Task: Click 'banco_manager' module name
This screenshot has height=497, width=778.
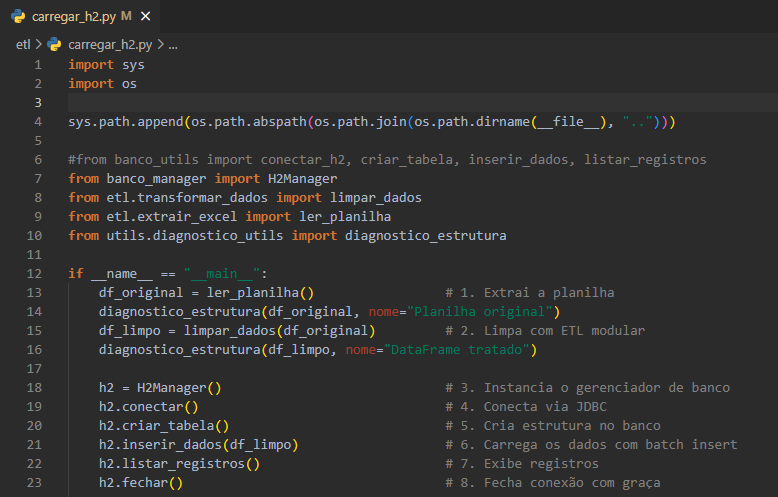Action: tap(156, 179)
